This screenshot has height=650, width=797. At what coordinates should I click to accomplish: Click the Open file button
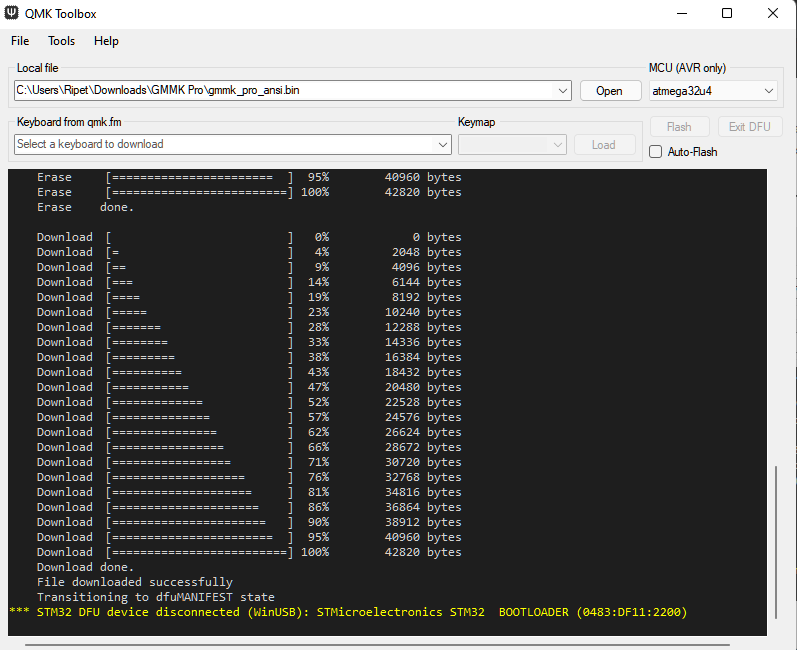(610, 90)
